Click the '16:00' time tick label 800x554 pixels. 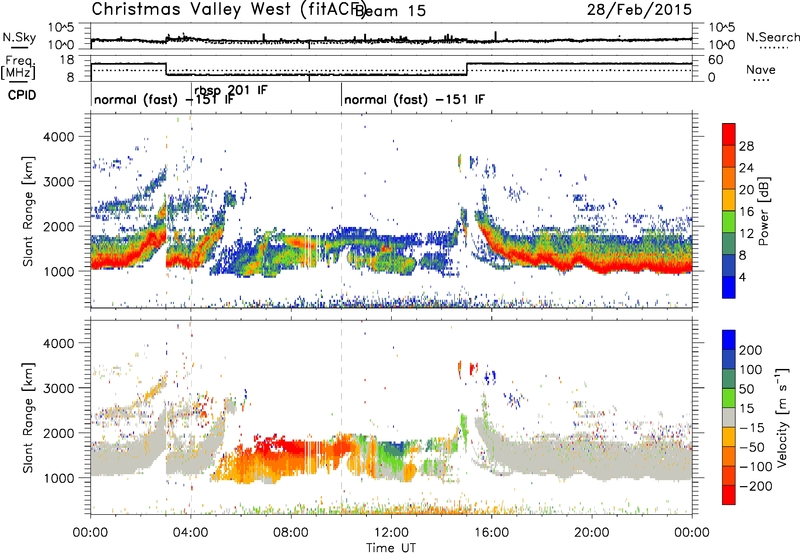point(491,533)
